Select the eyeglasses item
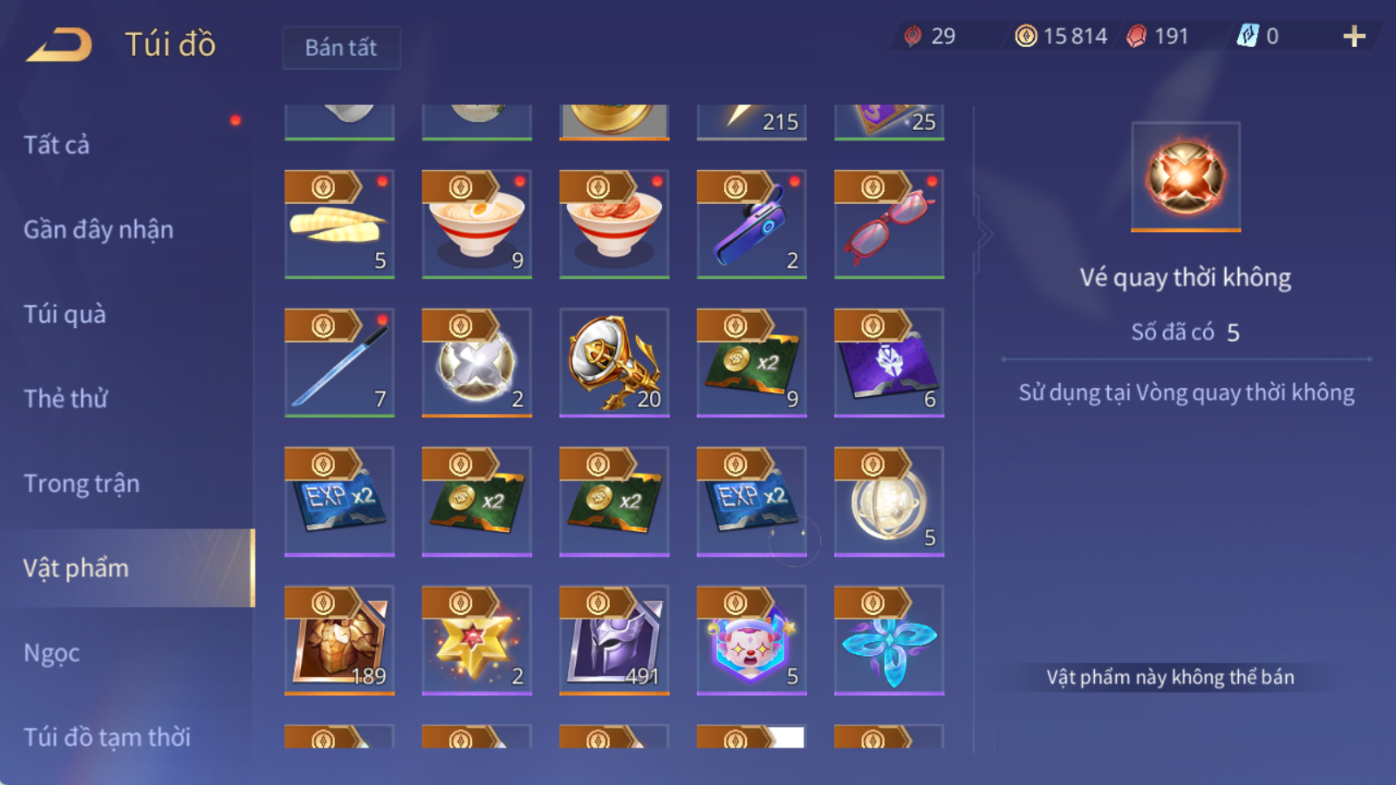Image resolution: width=1396 pixels, height=785 pixels. pyautogui.click(x=889, y=224)
